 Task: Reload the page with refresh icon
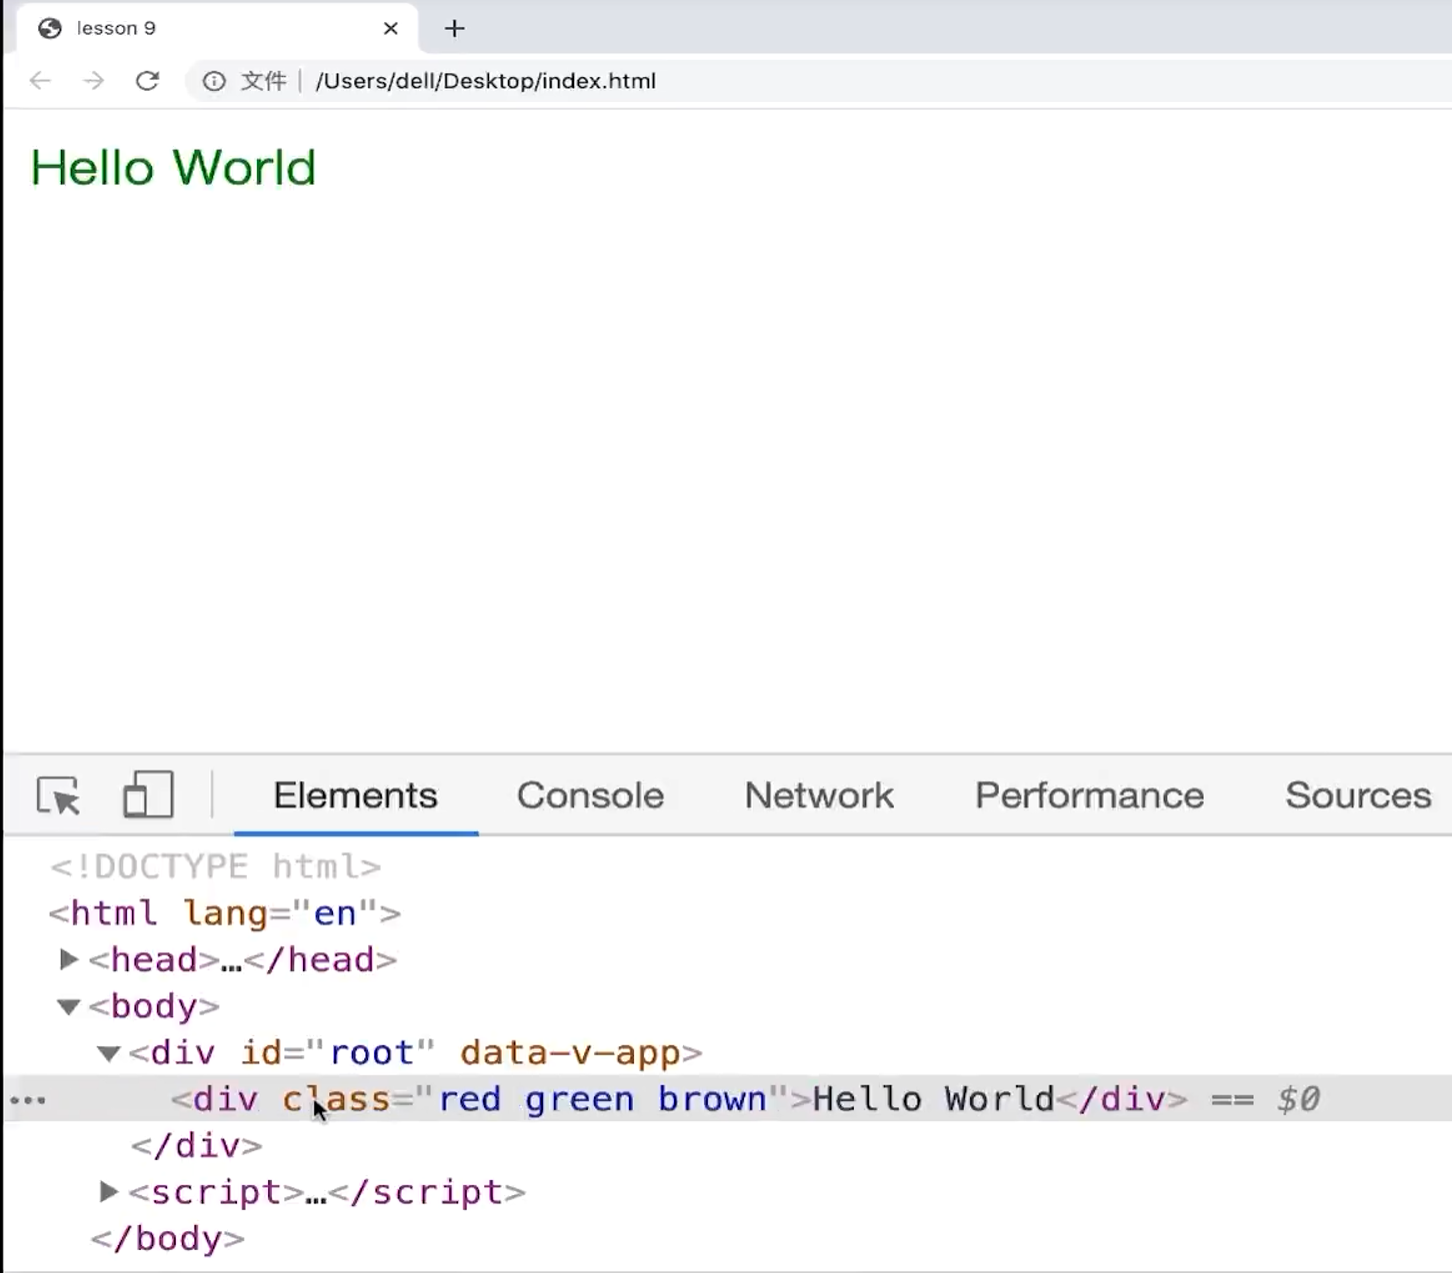[x=147, y=81]
